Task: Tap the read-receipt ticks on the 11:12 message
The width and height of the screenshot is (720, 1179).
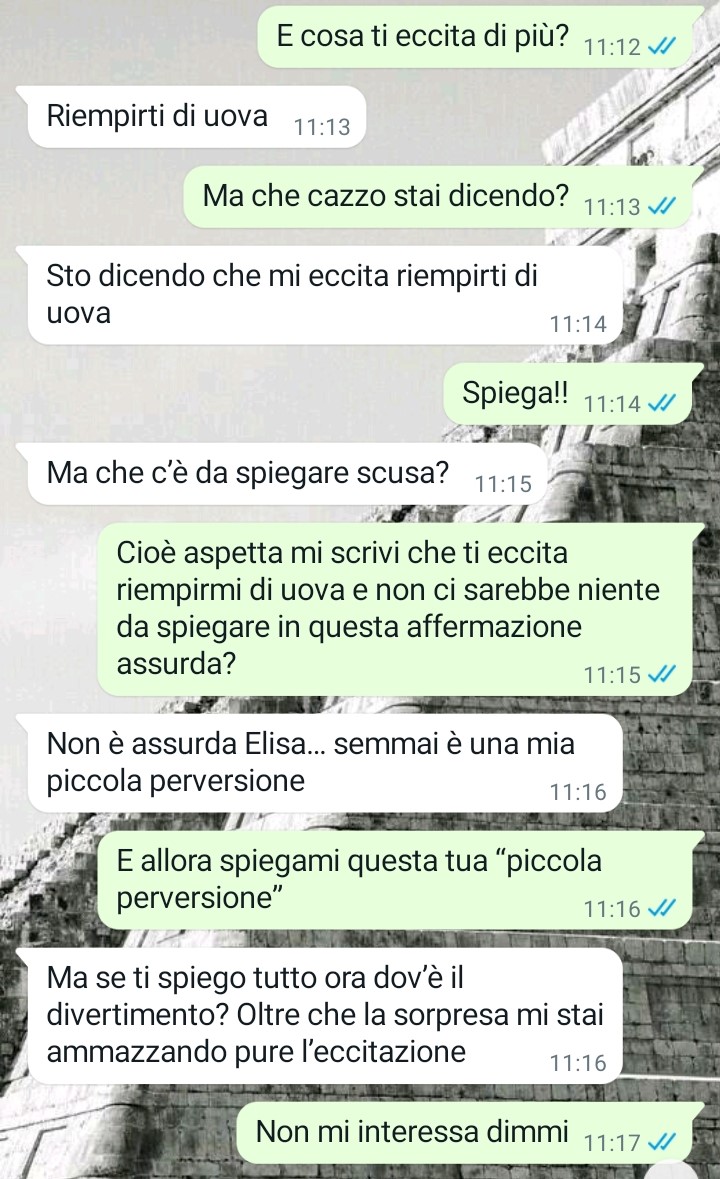Action: pos(661,47)
